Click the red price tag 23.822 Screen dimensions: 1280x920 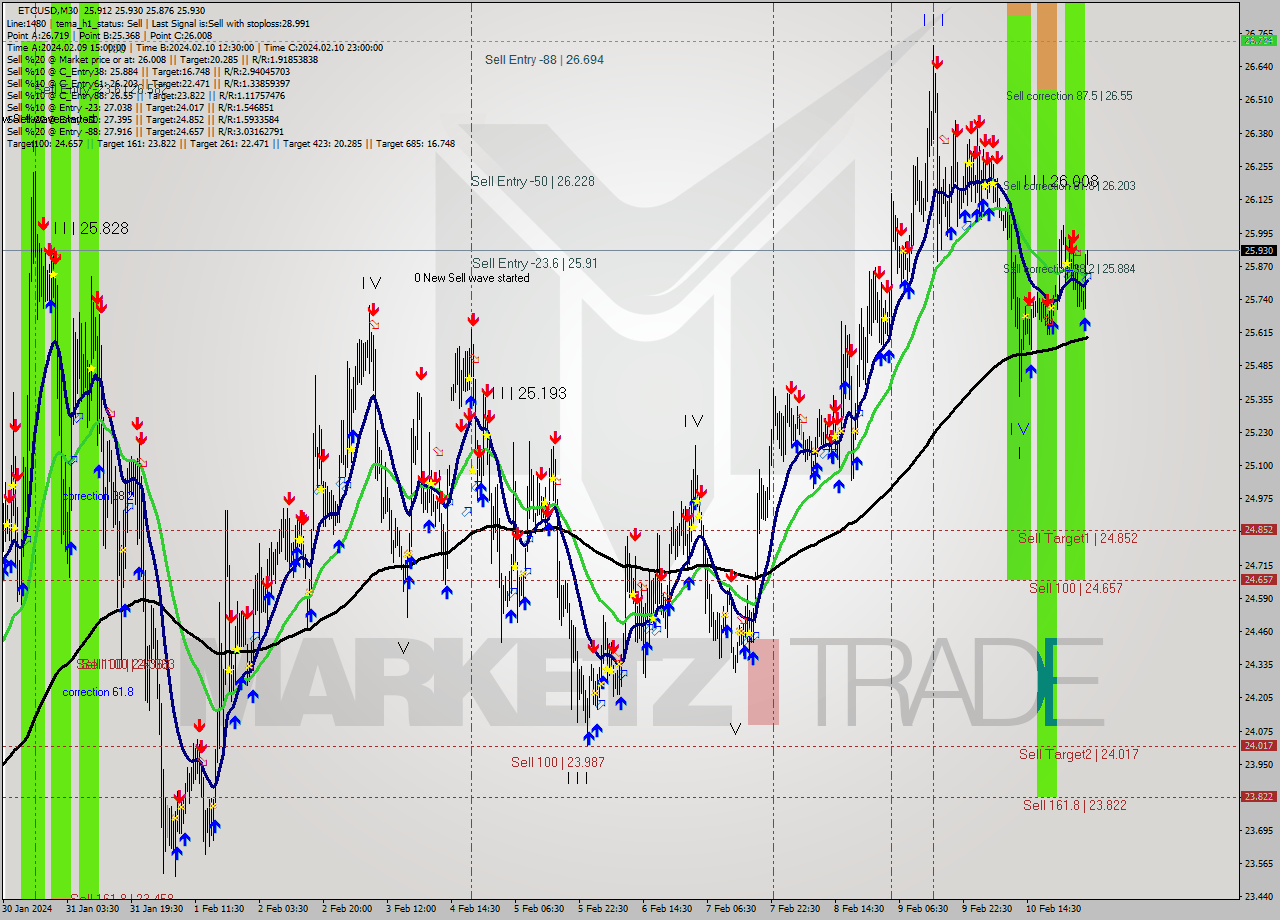pos(1258,796)
